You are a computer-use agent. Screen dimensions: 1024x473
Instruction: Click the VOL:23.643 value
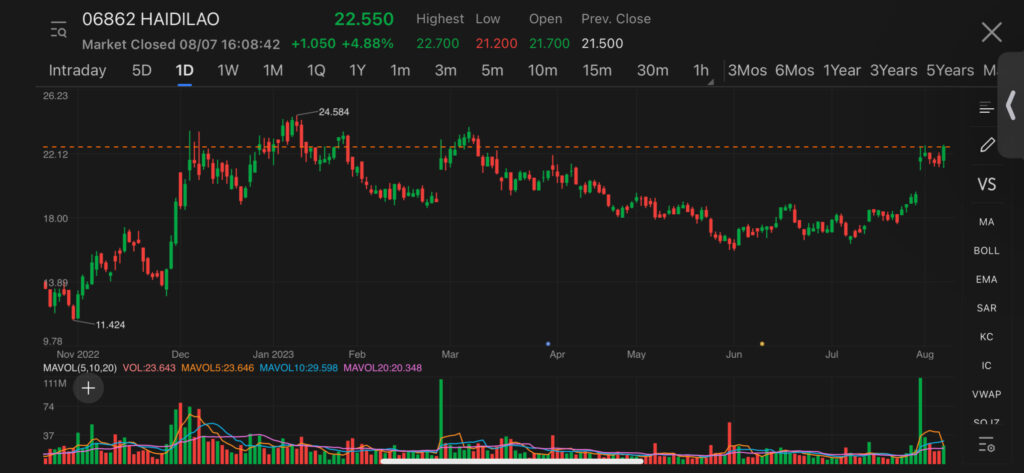pyautogui.click(x=149, y=368)
